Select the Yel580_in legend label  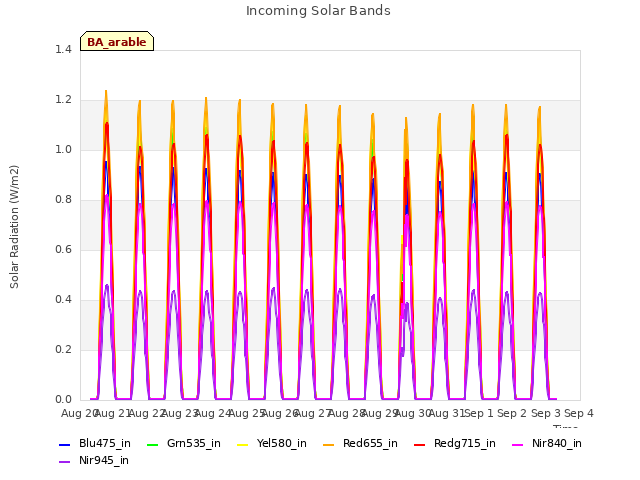tap(282, 444)
